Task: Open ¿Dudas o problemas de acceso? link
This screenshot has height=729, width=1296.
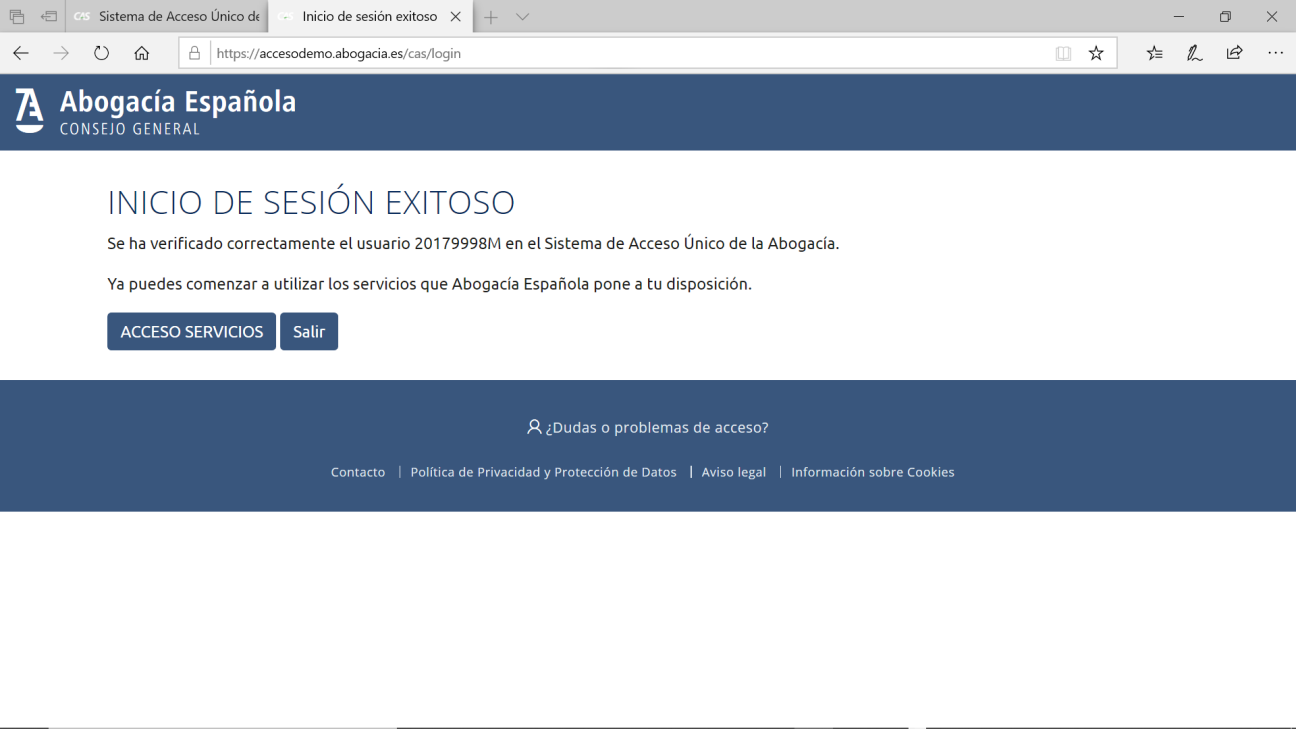Action: [657, 427]
